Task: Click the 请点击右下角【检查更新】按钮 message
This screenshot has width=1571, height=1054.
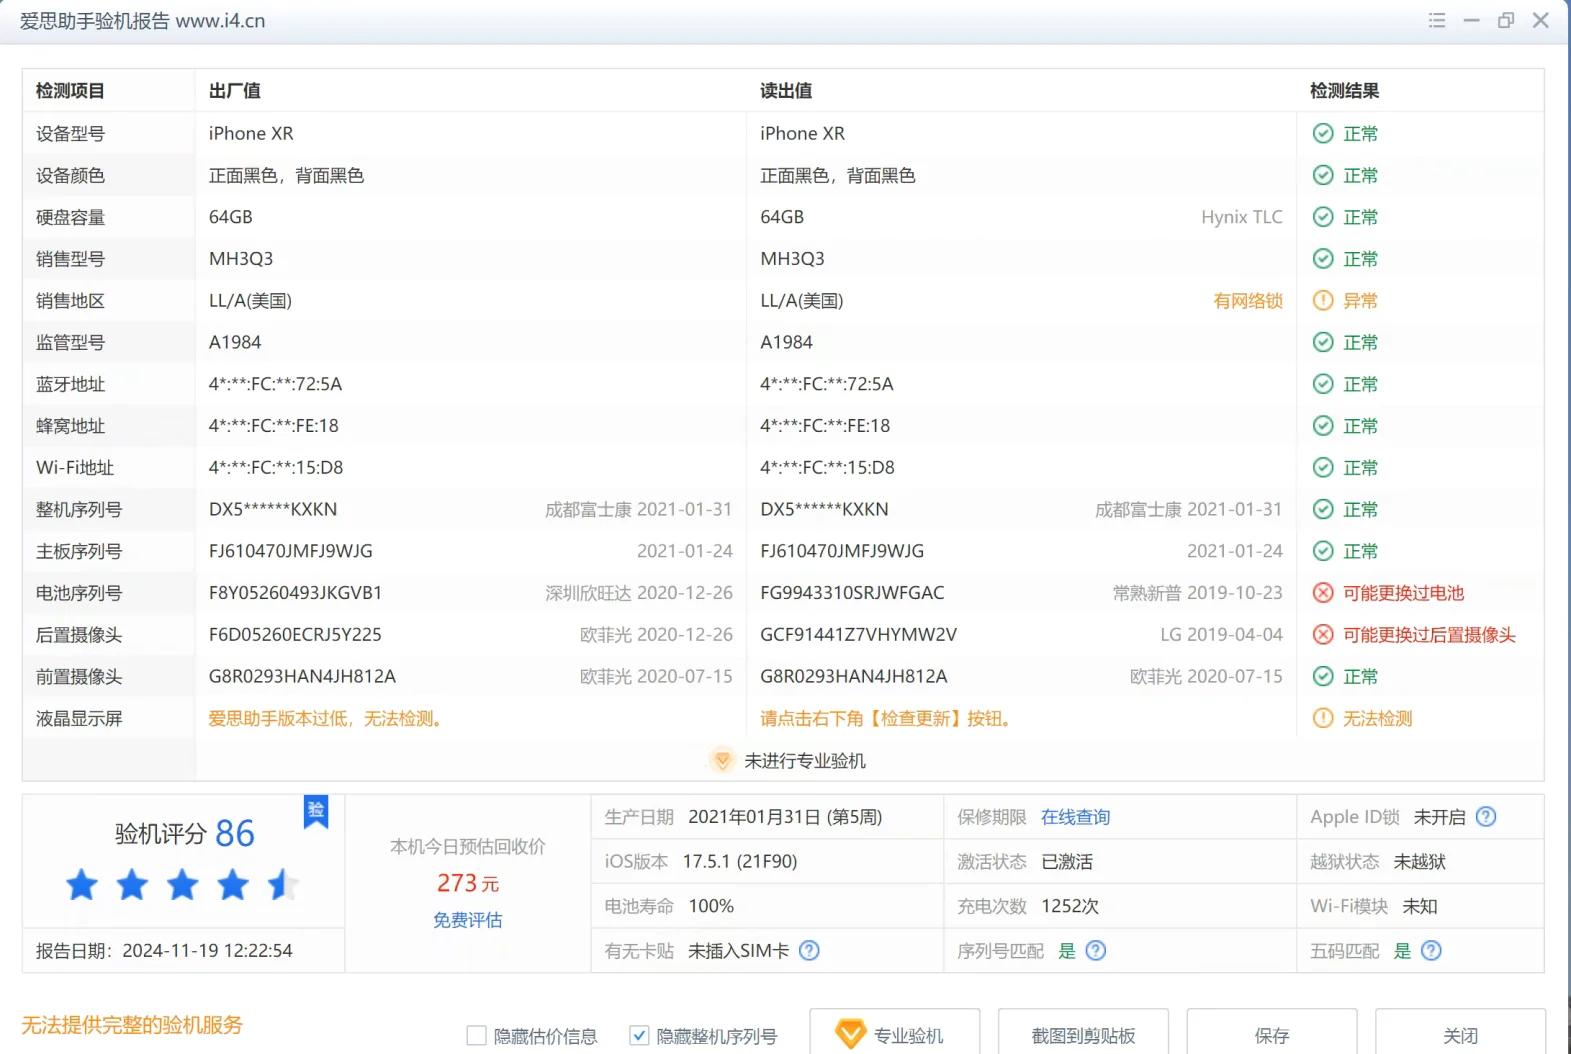Action: [886, 718]
